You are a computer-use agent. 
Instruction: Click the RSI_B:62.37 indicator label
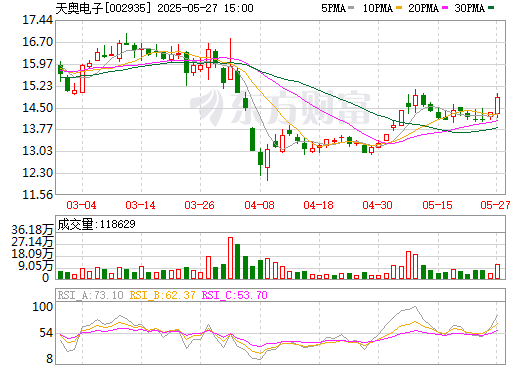click(162, 295)
